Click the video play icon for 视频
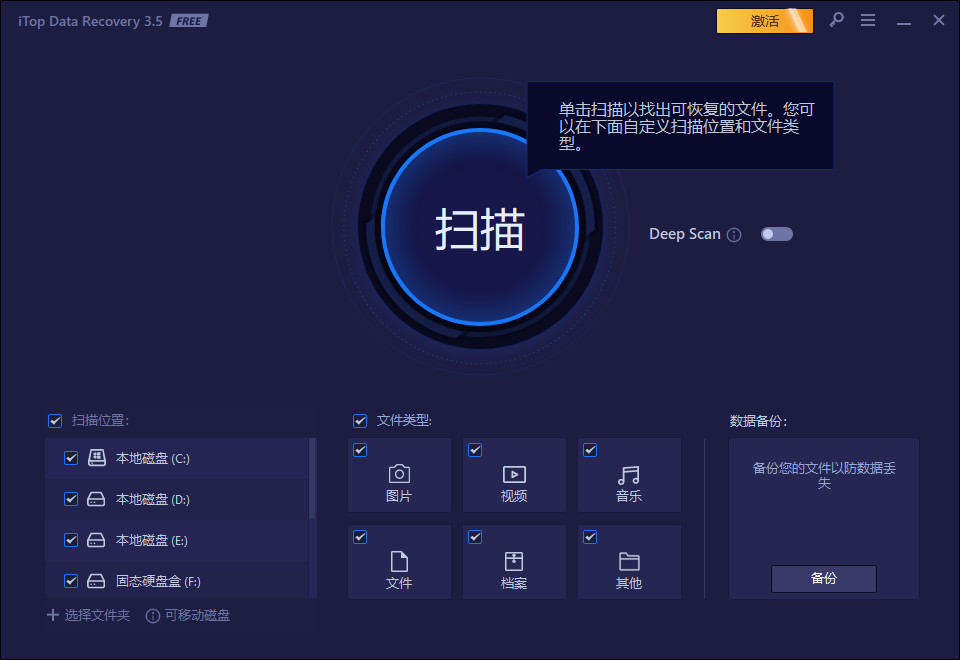 [514, 474]
